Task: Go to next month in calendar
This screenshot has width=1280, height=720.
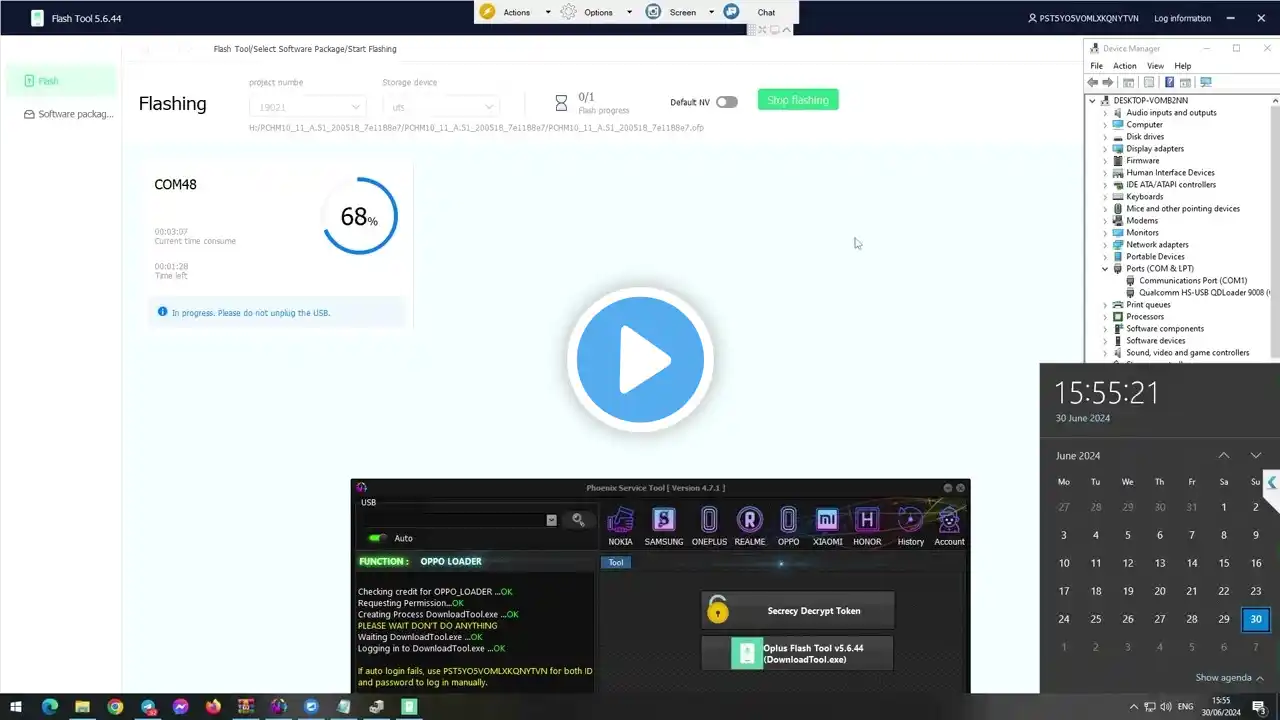Action: [x=1256, y=455]
